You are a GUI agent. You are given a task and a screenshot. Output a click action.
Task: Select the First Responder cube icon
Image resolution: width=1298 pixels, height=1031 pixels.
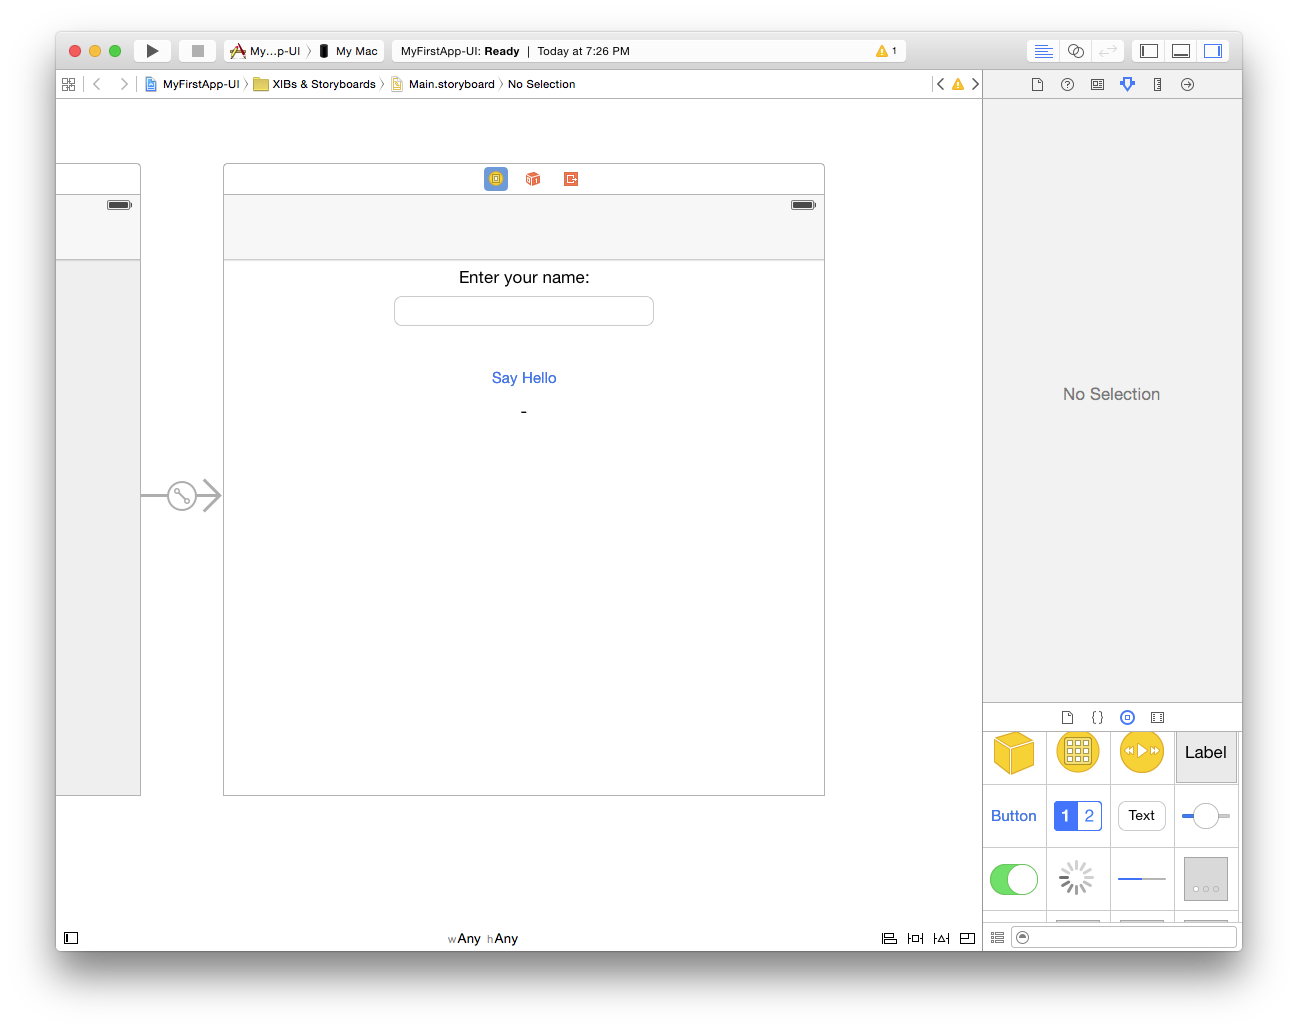tap(533, 179)
